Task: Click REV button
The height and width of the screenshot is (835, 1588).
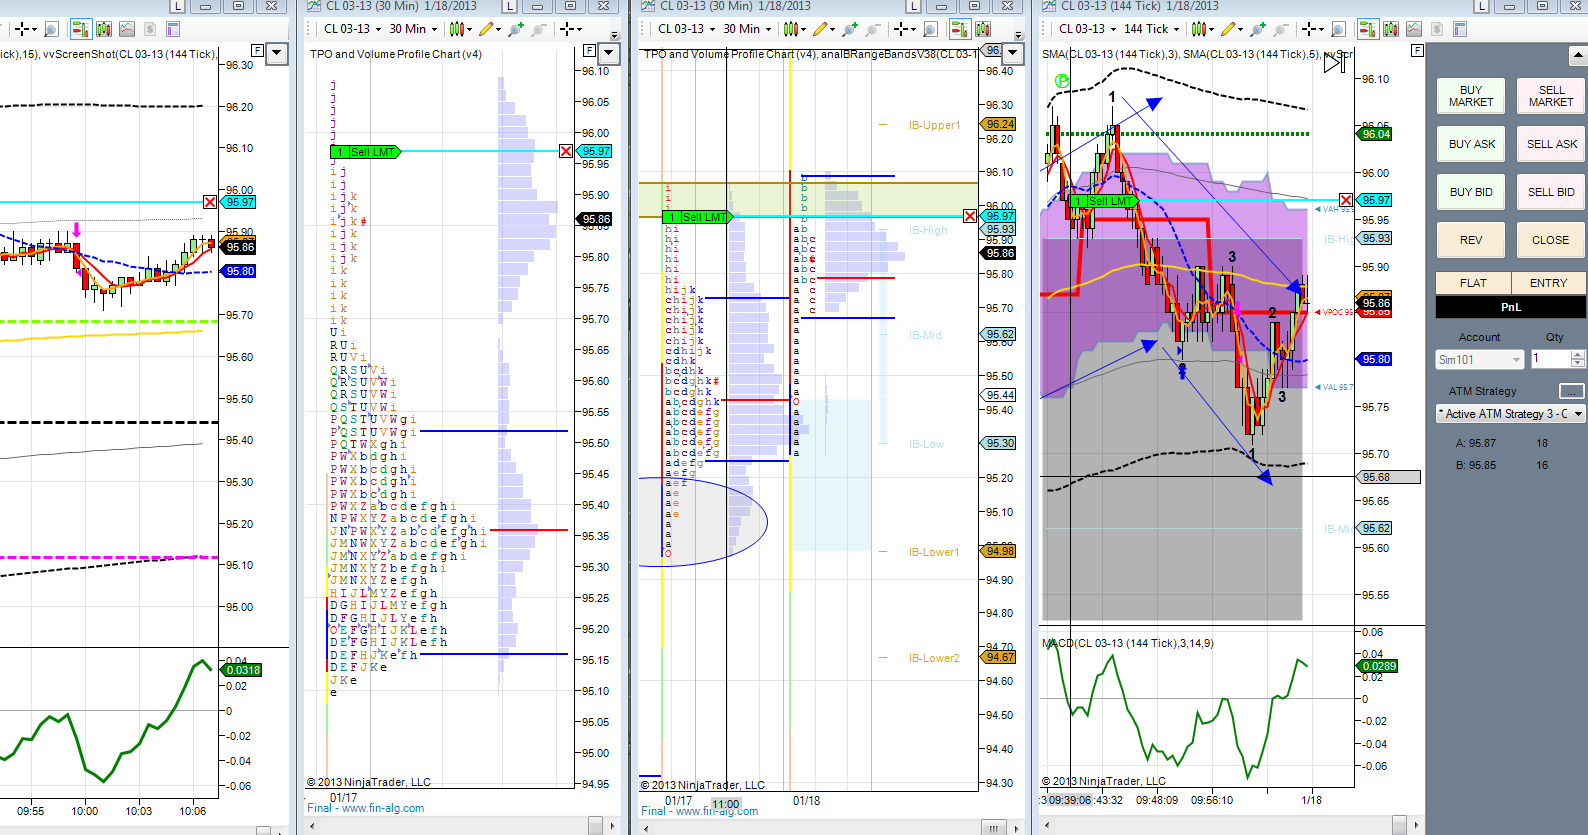Action: (x=1471, y=240)
